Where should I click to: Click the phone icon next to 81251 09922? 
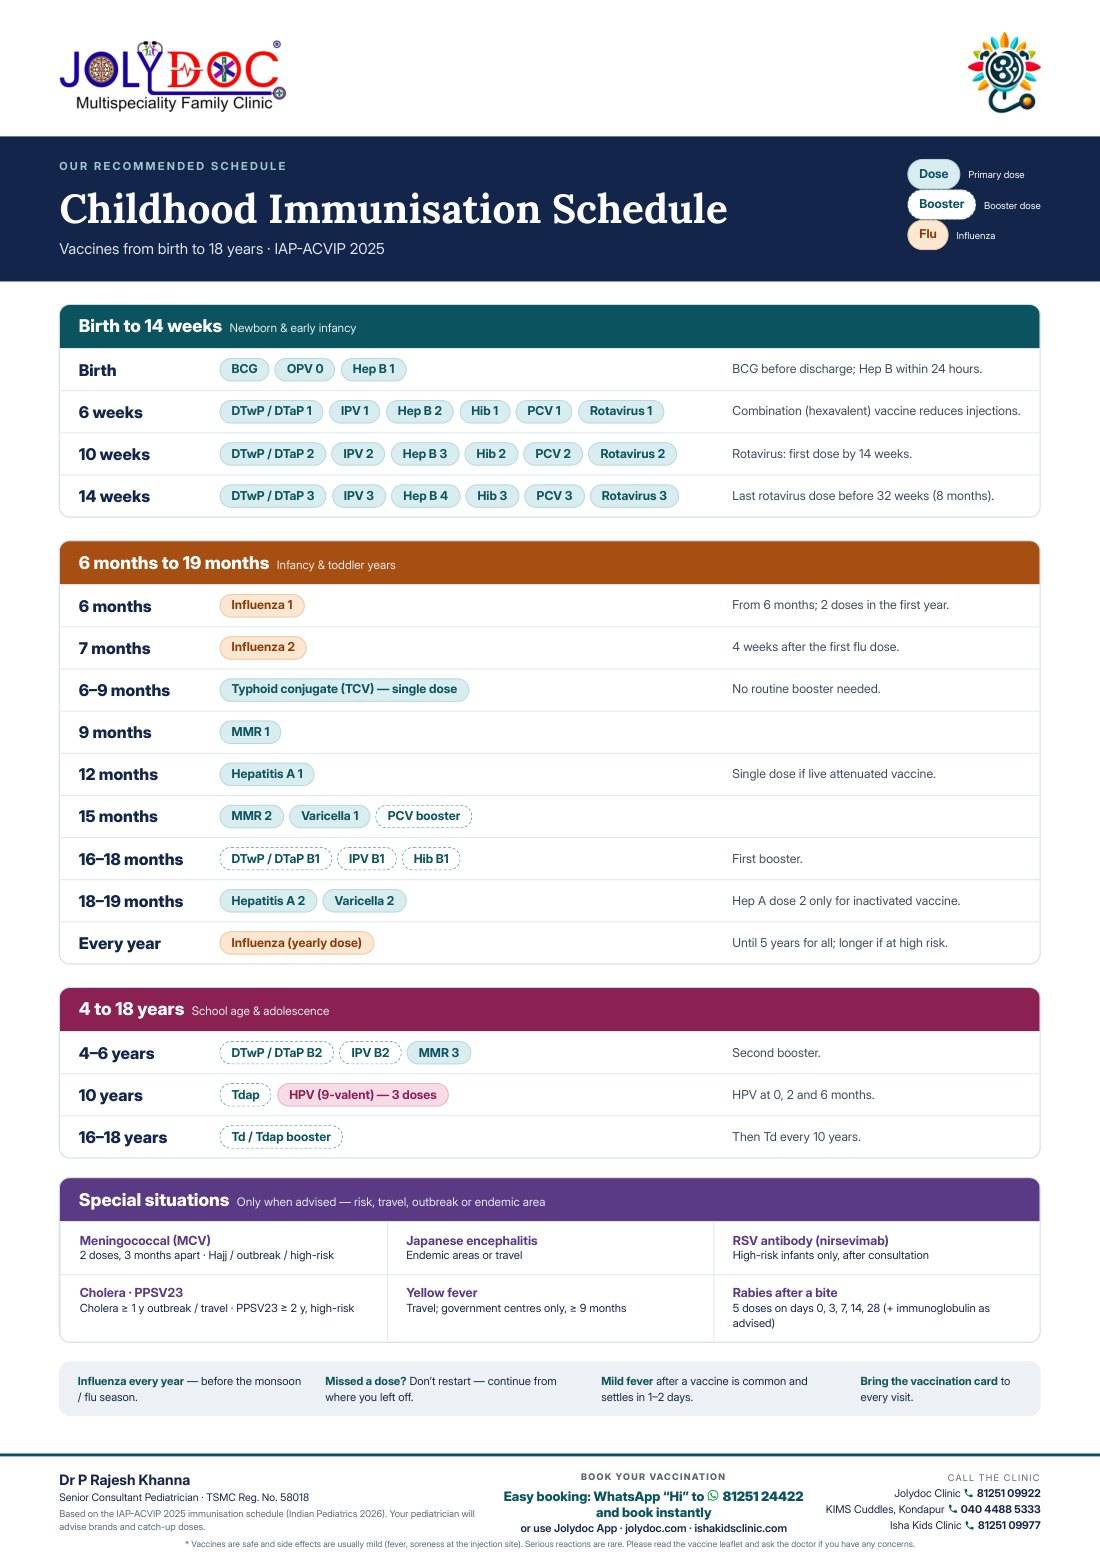tap(969, 1493)
